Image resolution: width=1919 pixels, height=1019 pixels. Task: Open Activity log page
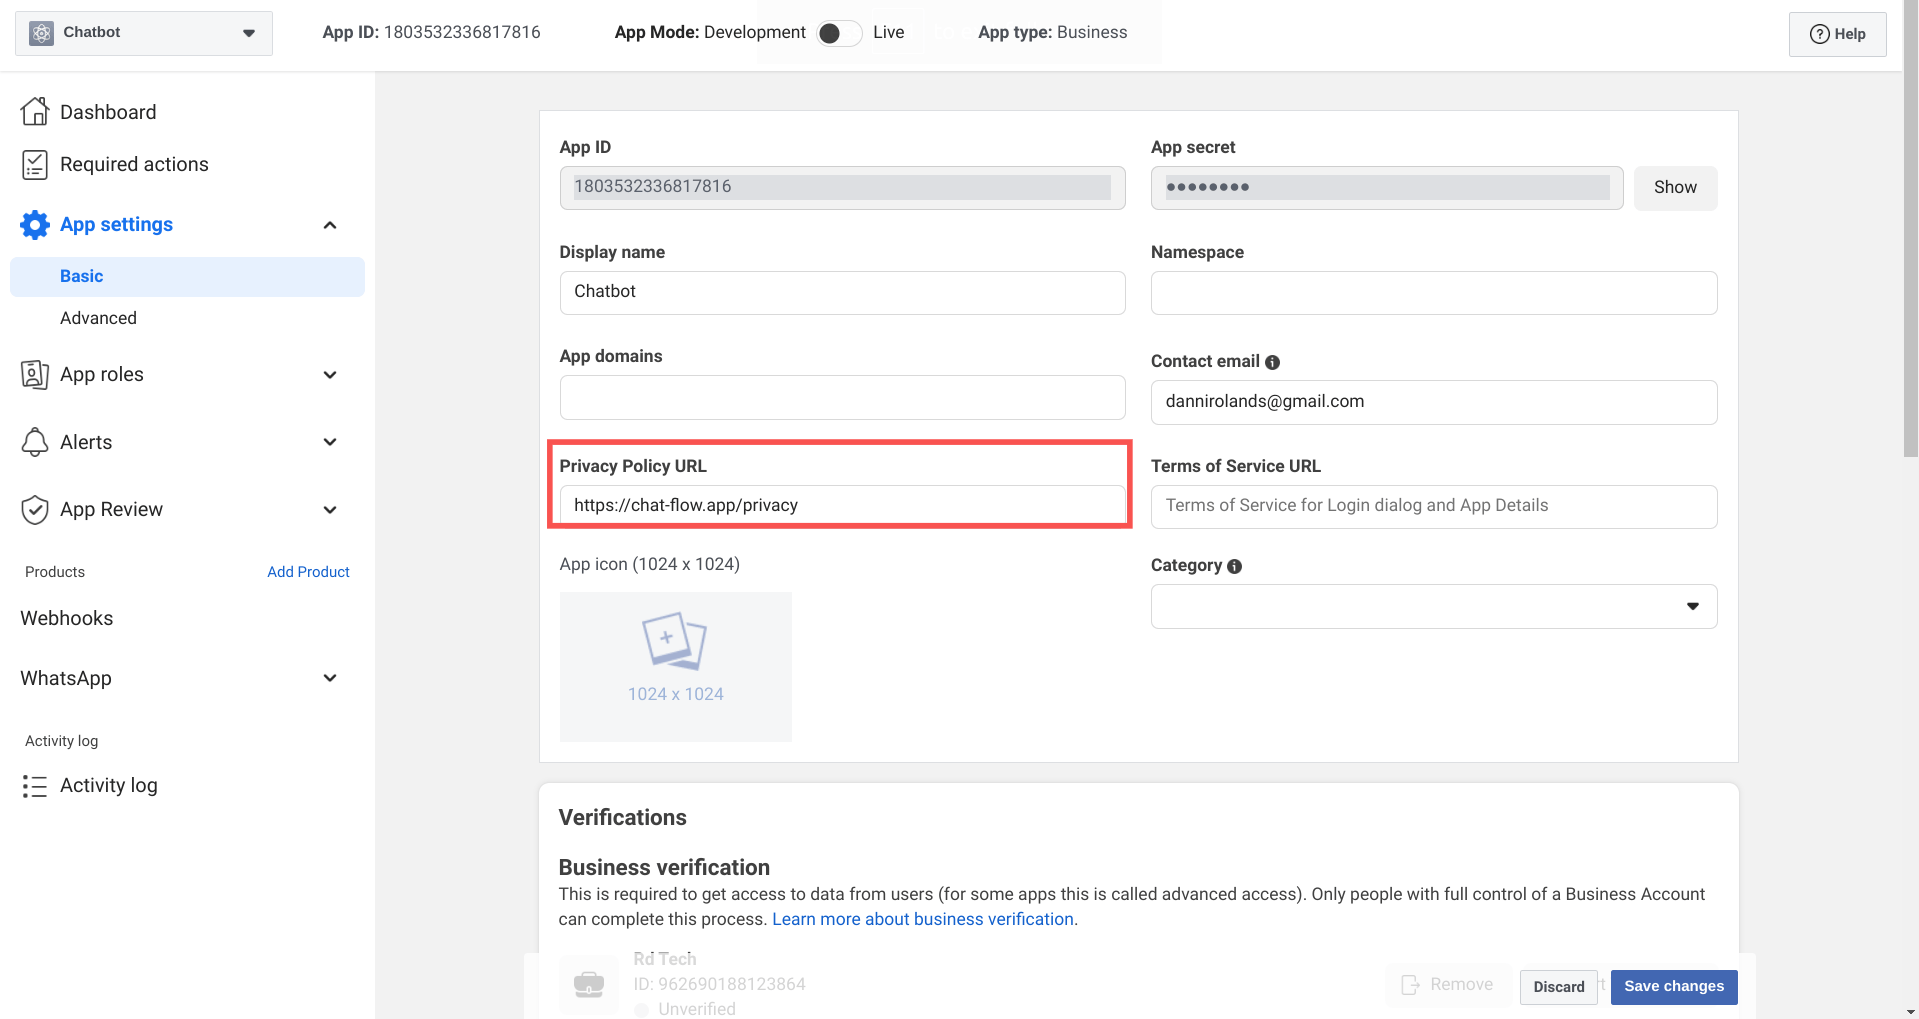coord(109,785)
